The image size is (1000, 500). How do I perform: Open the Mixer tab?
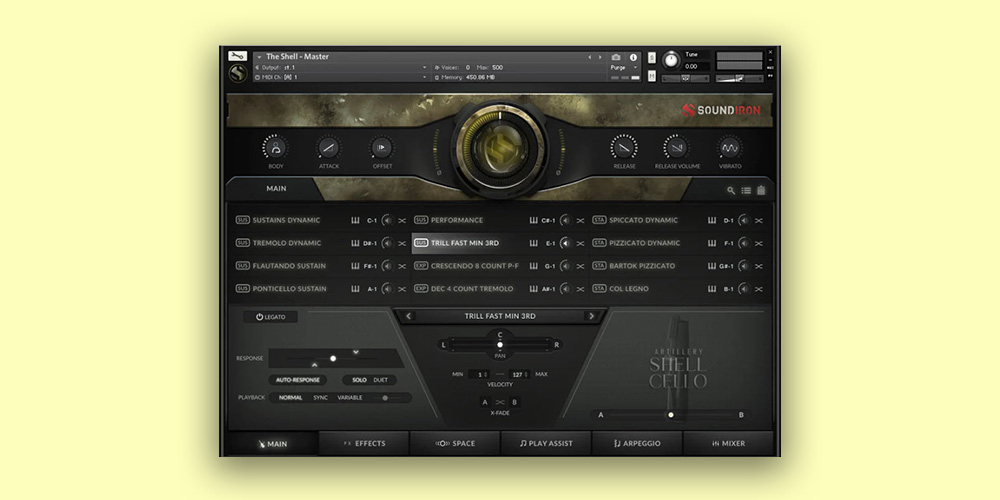coord(728,443)
